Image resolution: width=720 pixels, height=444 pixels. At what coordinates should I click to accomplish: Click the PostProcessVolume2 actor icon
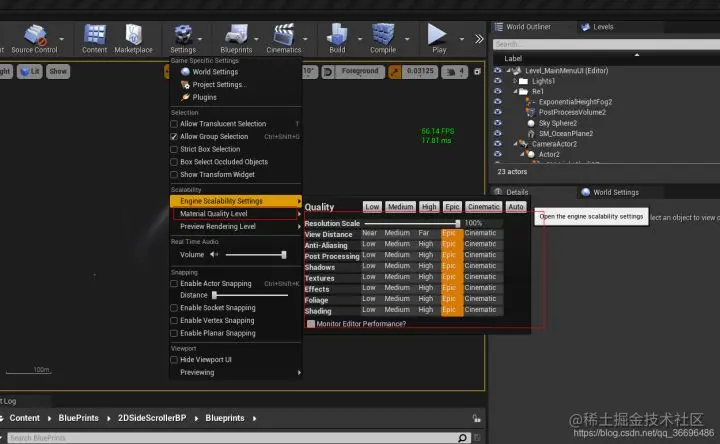531,112
